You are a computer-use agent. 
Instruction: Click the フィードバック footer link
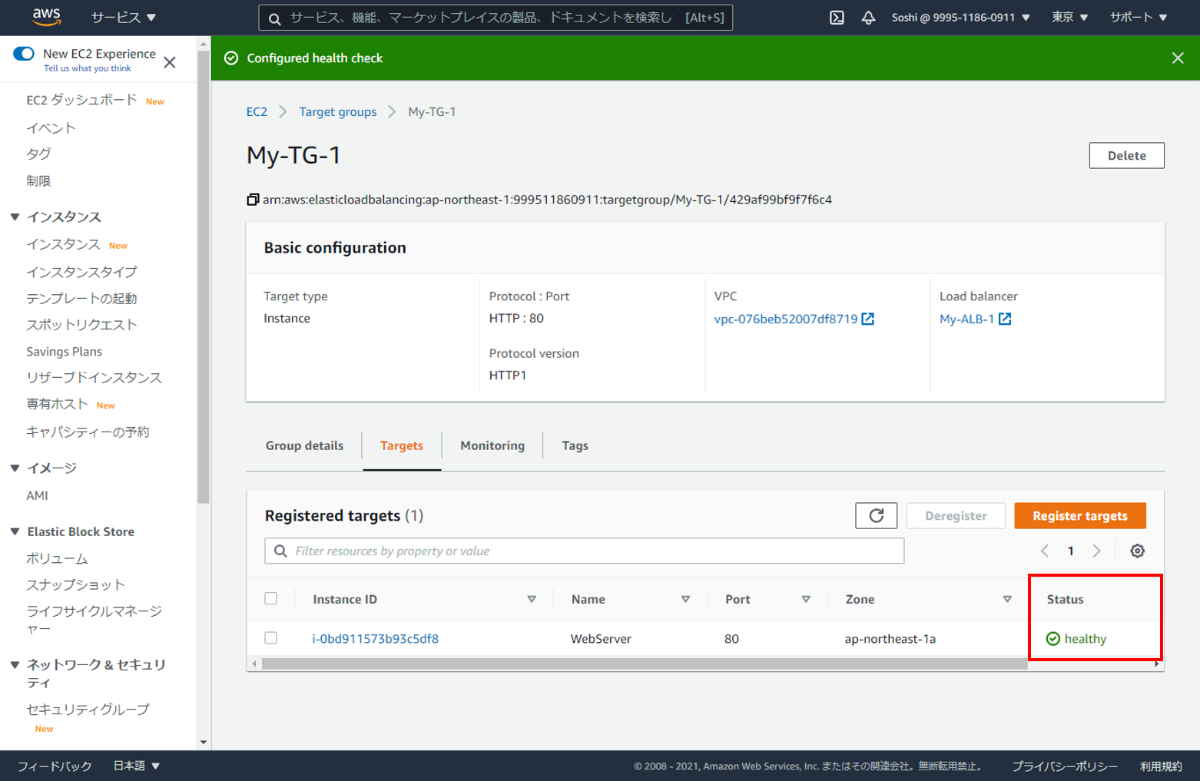click(x=55, y=766)
